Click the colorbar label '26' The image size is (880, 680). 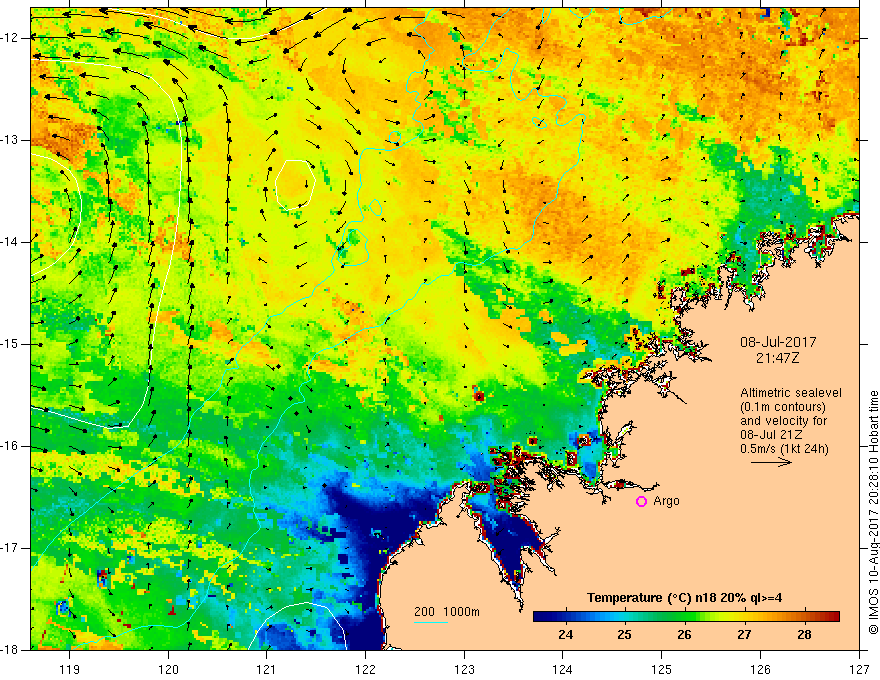[684, 635]
